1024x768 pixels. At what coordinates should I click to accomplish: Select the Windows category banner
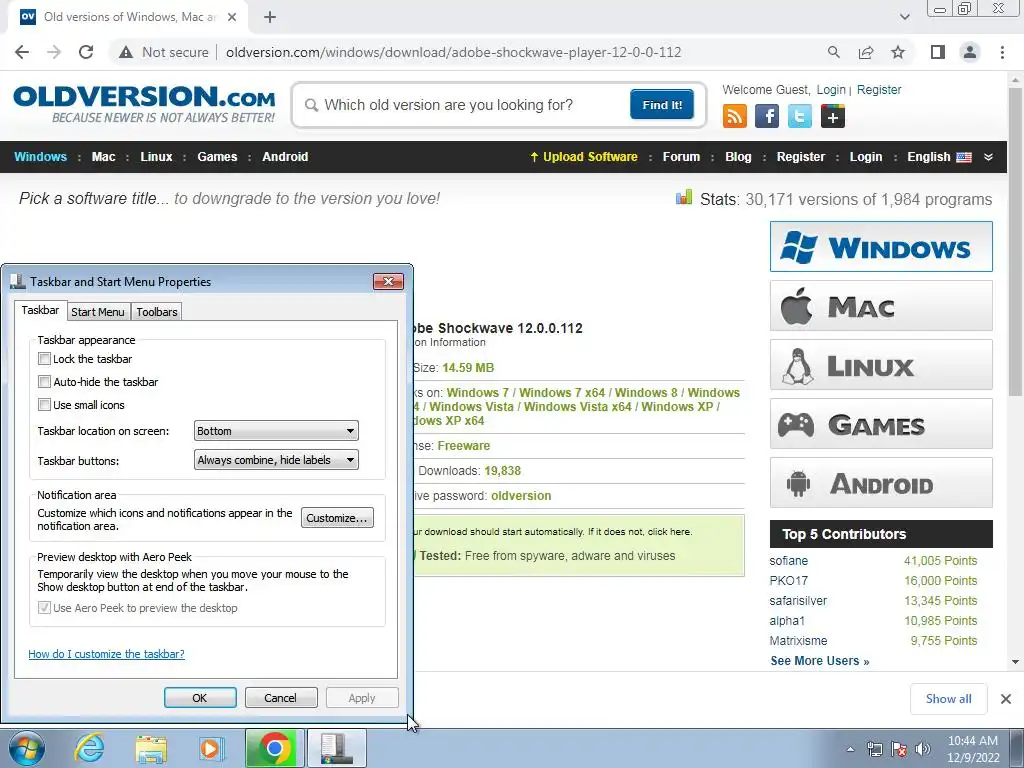pyautogui.click(x=881, y=246)
